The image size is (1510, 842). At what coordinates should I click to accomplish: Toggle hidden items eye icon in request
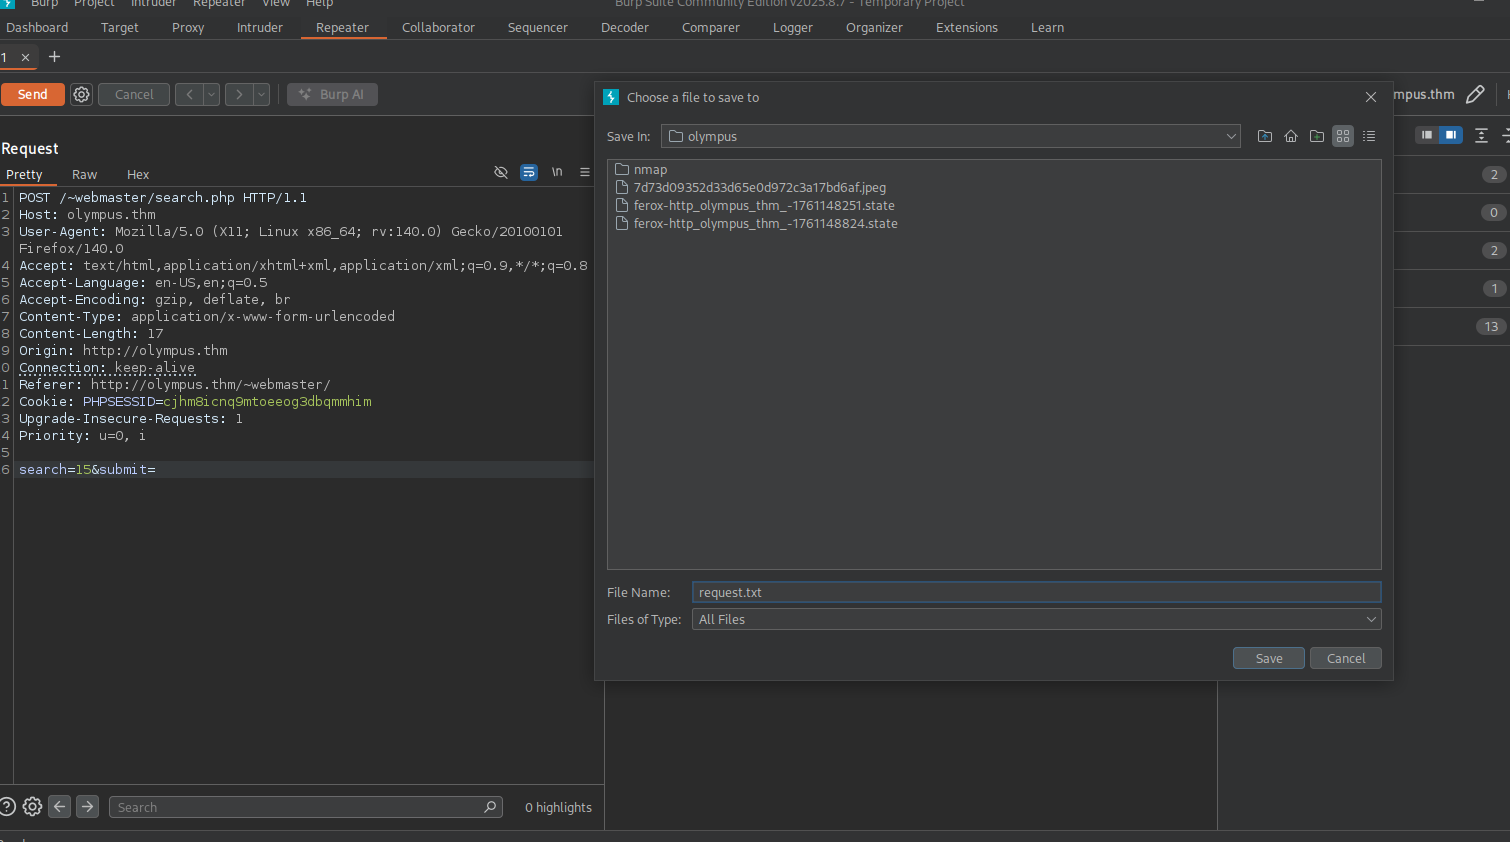tap(501, 172)
